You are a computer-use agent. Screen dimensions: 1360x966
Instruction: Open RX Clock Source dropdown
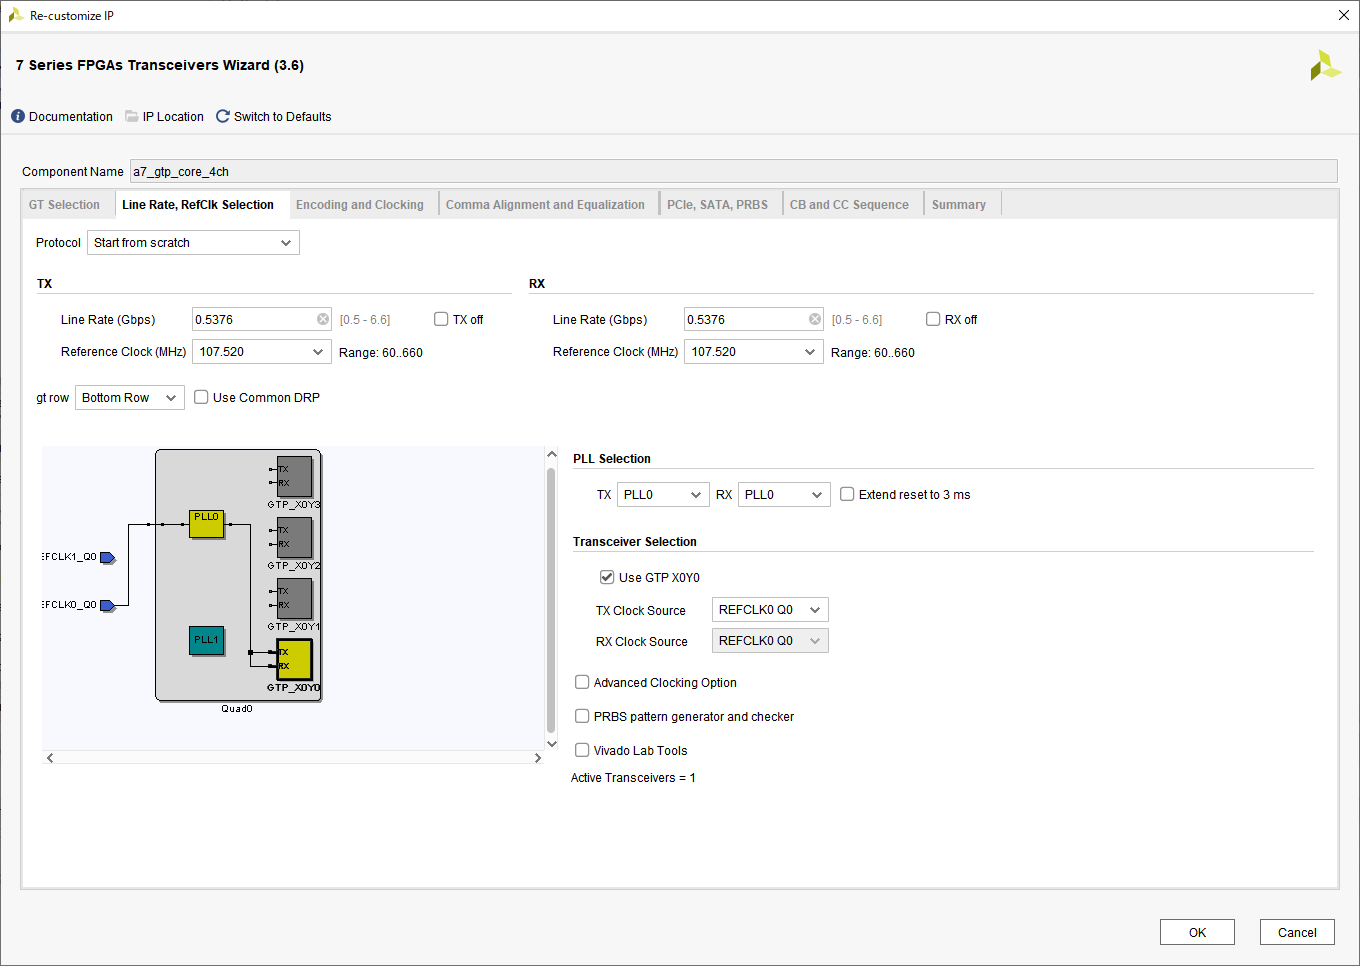coord(770,641)
